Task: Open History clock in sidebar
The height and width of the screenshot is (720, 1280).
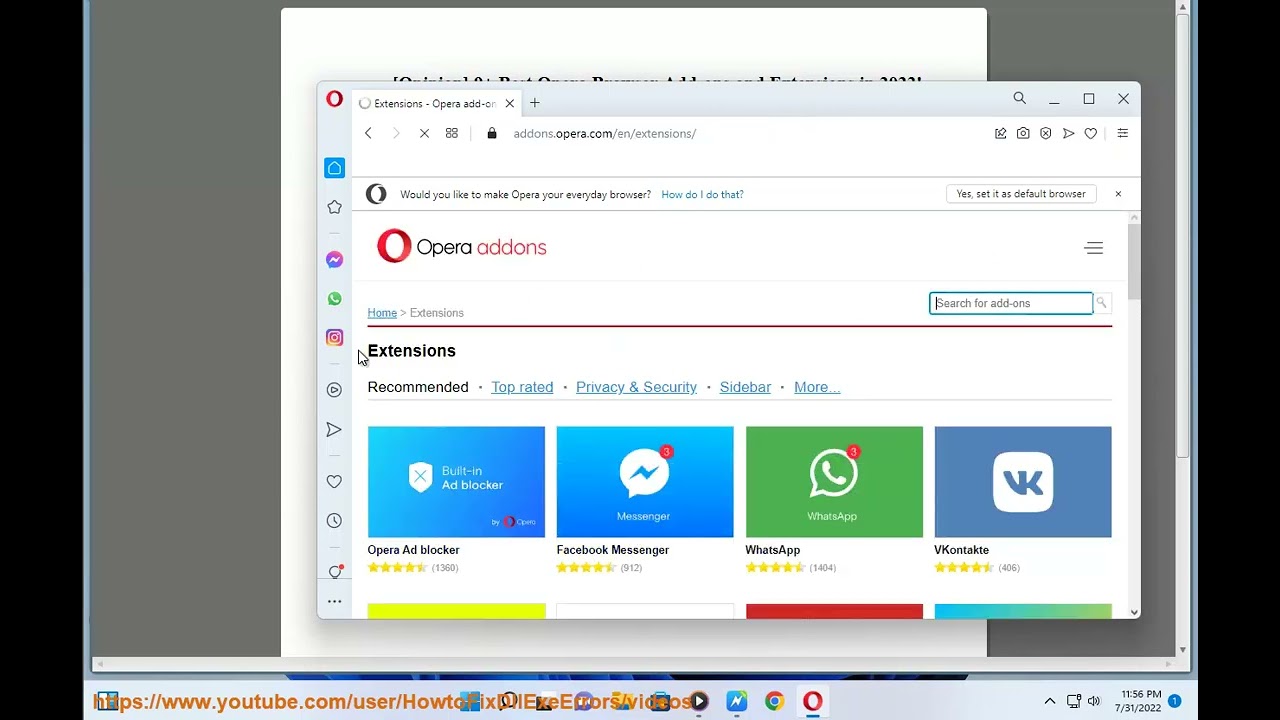Action: point(334,521)
